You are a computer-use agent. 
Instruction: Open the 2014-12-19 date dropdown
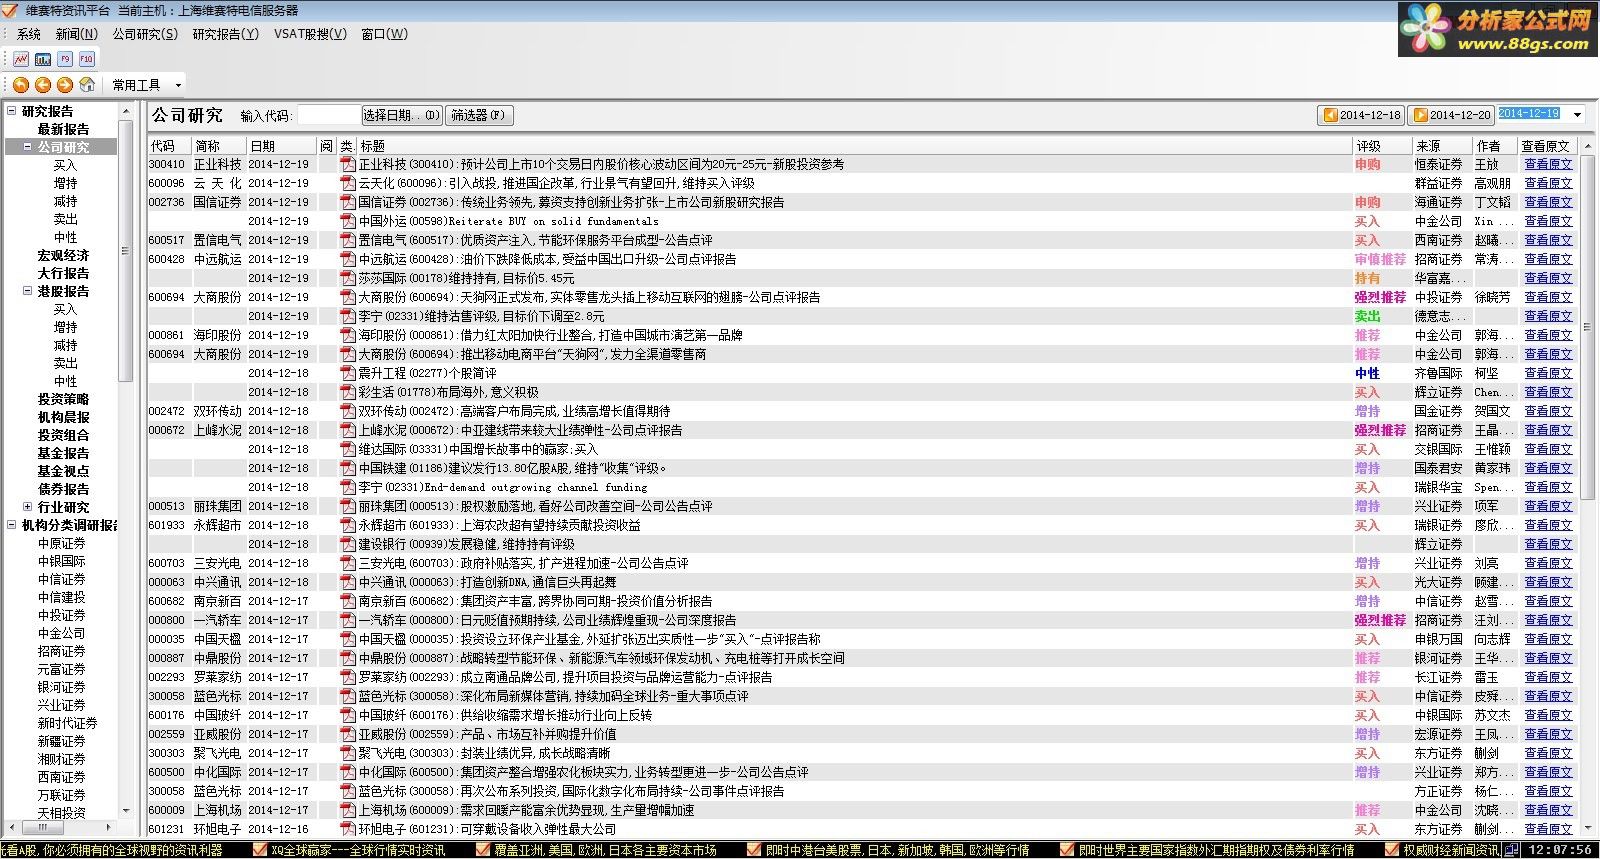1577,115
